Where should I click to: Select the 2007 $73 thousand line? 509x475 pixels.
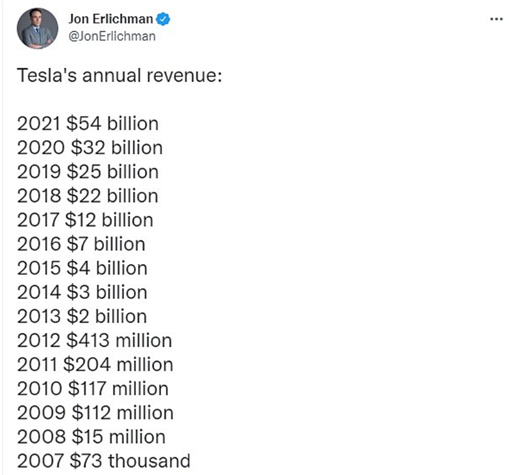tap(104, 461)
